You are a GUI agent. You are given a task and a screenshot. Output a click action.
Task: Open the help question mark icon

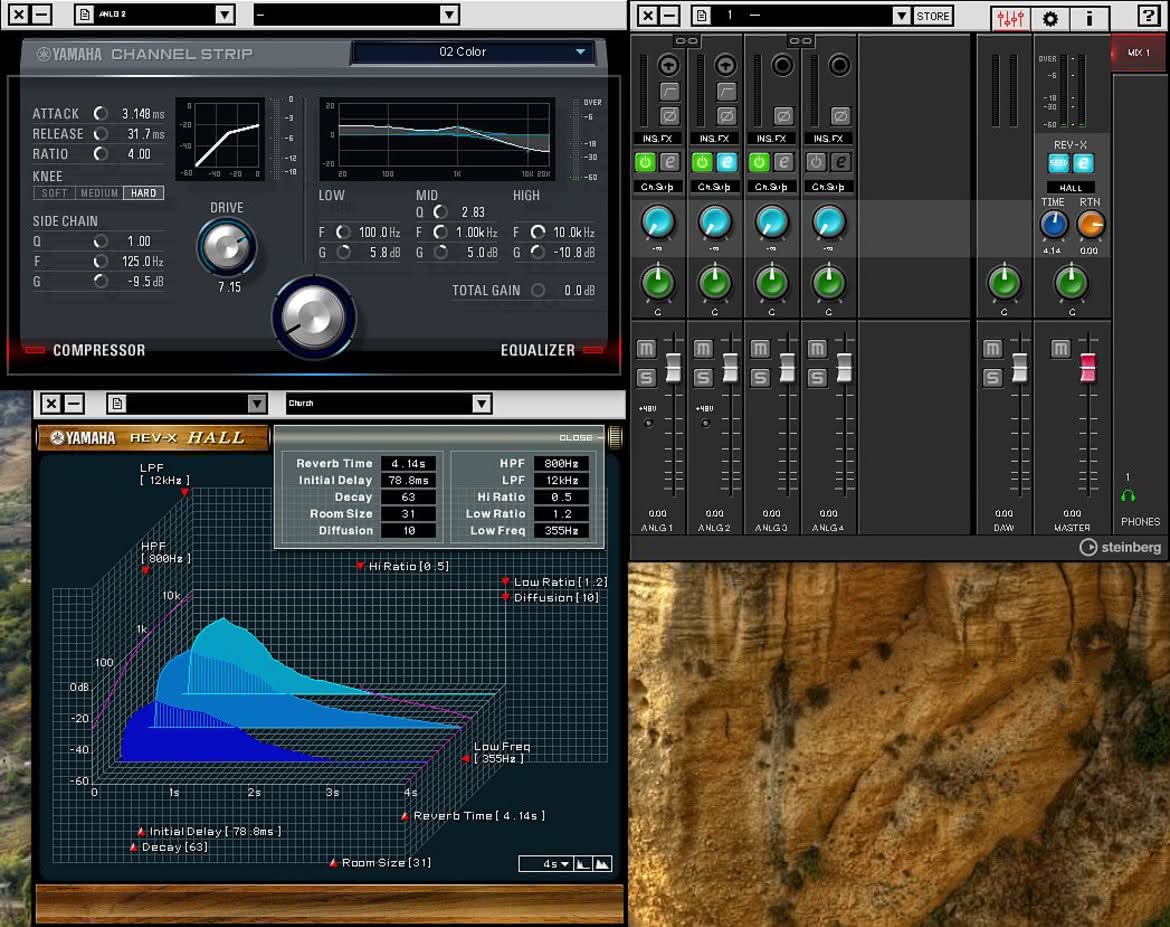1149,16
